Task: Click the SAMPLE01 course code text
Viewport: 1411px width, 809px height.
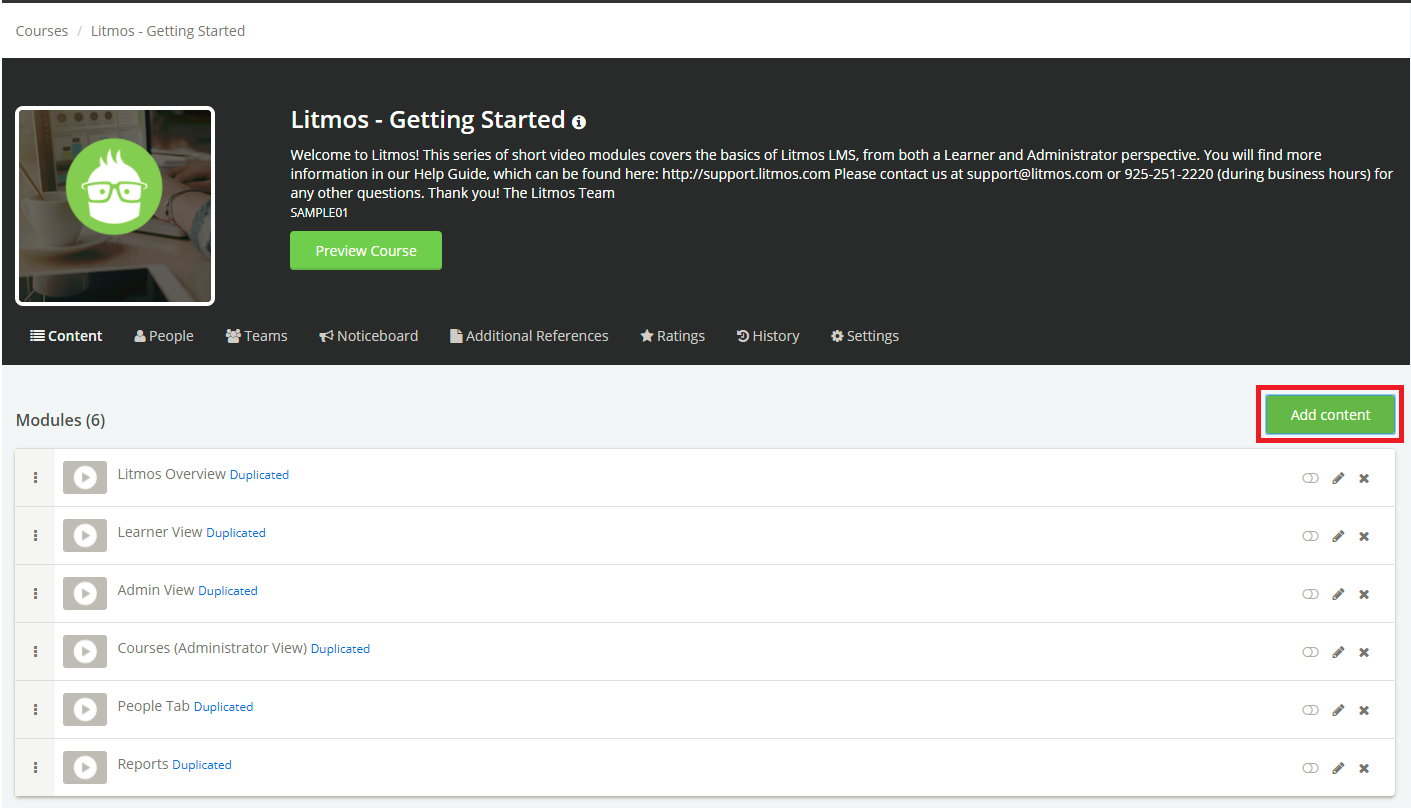Action: pyautogui.click(x=319, y=213)
